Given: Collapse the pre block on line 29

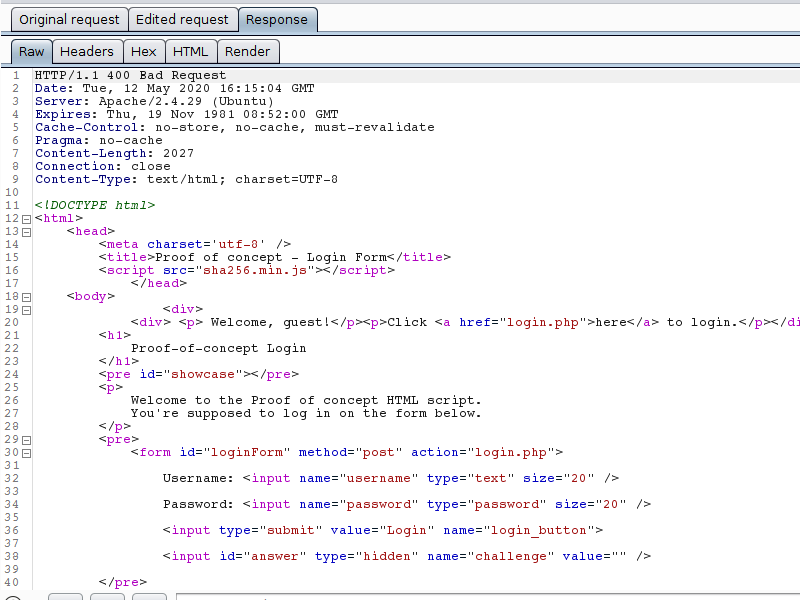Looking at the screenshot, I should 26,440.
